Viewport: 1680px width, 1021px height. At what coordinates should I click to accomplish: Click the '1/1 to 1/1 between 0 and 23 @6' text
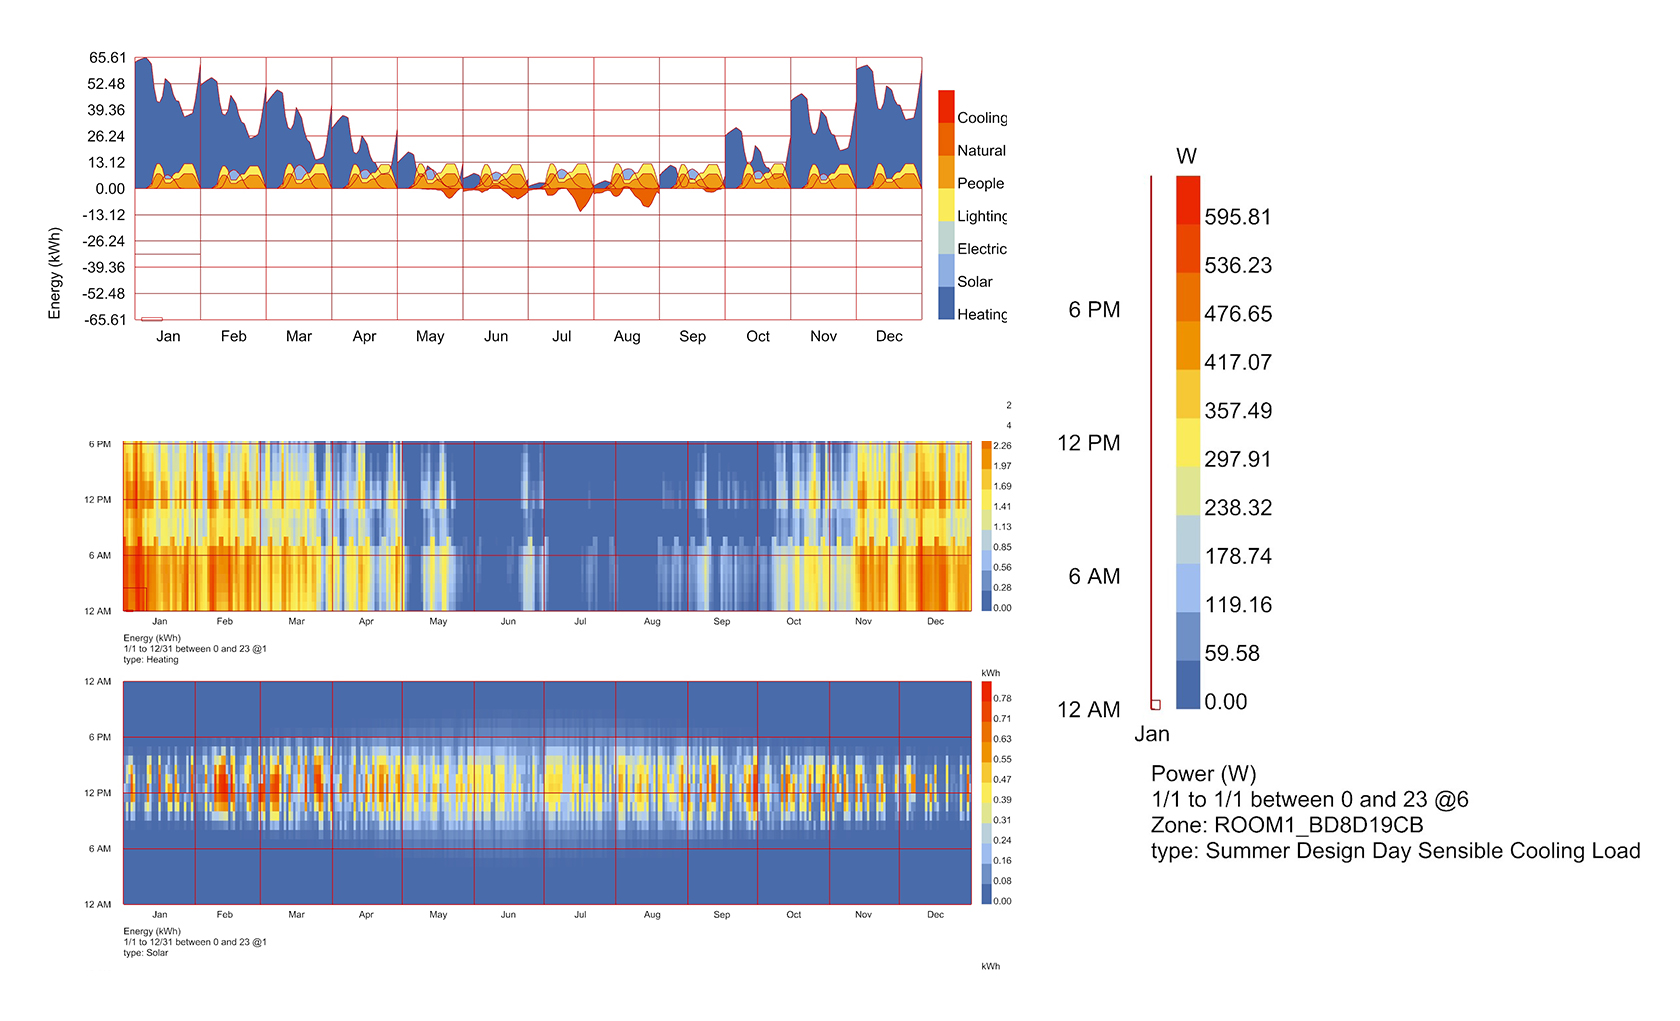point(1310,800)
